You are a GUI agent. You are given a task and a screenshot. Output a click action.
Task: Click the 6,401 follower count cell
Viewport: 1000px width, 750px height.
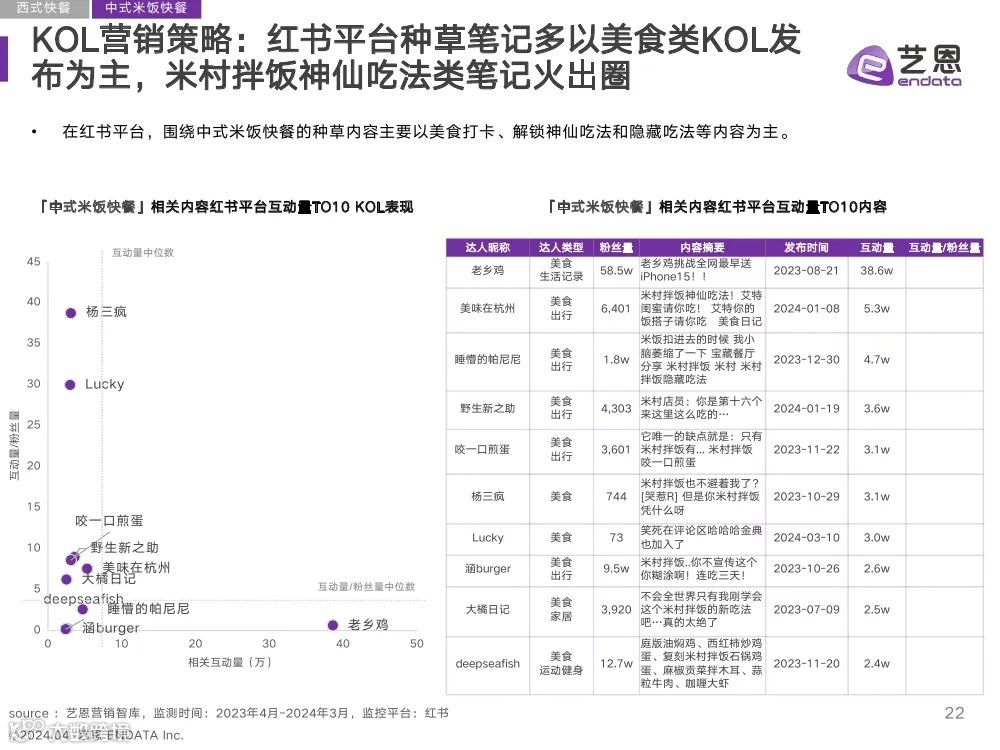tap(616, 309)
